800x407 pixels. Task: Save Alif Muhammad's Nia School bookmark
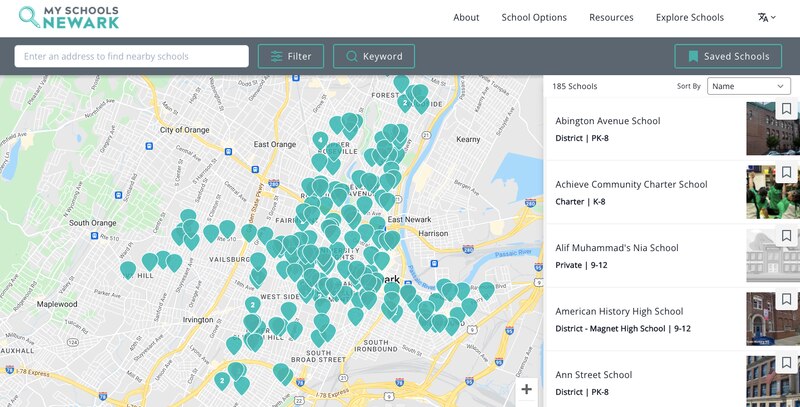coord(786,236)
